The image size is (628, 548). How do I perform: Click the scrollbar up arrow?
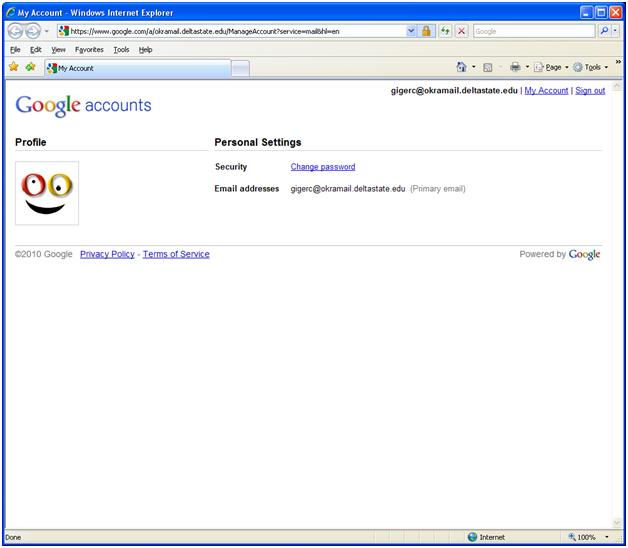(x=617, y=86)
